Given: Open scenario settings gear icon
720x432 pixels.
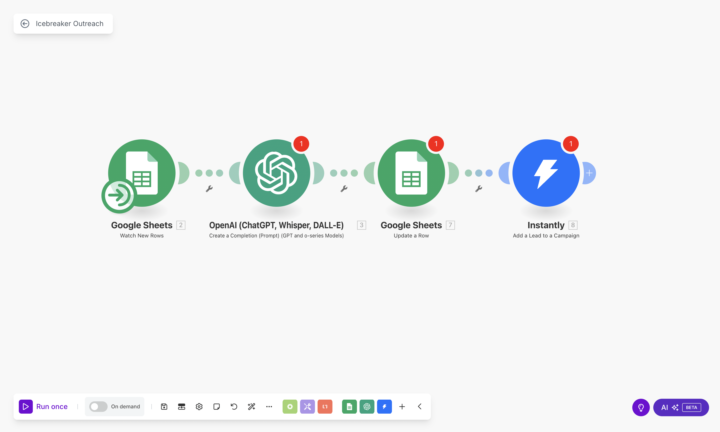Looking at the screenshot, I should (x=199, y=407).
